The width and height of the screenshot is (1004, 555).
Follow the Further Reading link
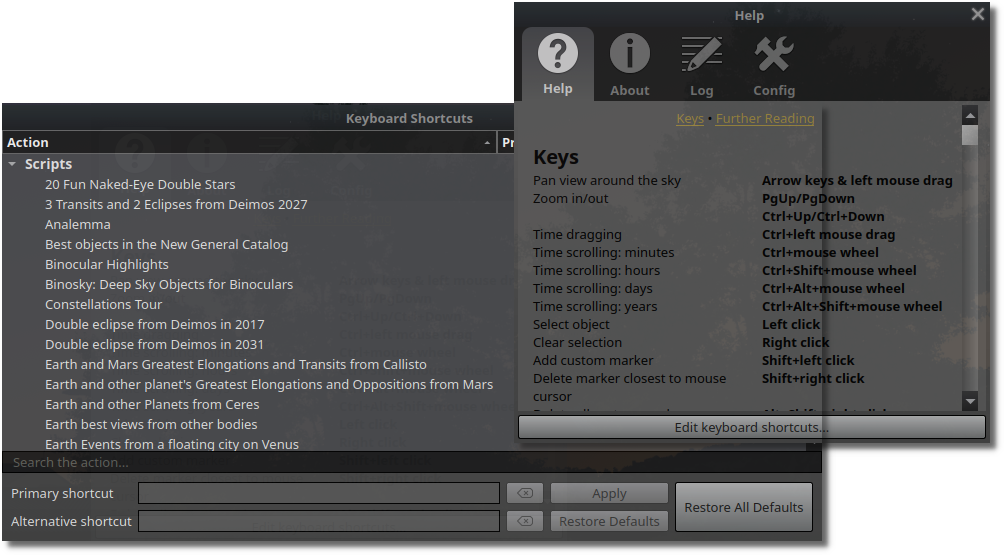pyautogui.click(x=765, y=118)
